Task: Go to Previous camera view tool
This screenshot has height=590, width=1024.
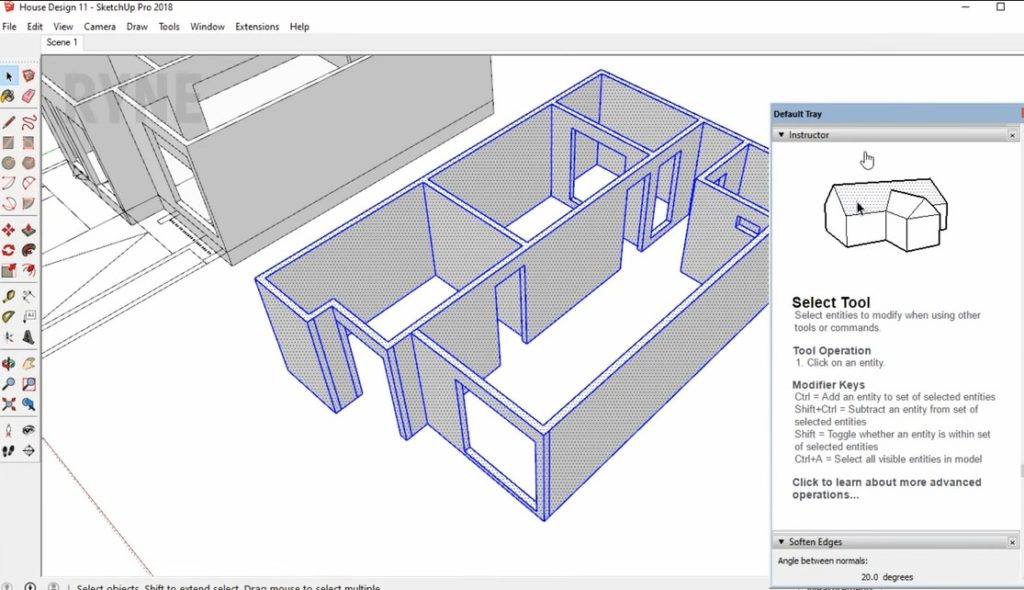Action: (x=28, y=404)
